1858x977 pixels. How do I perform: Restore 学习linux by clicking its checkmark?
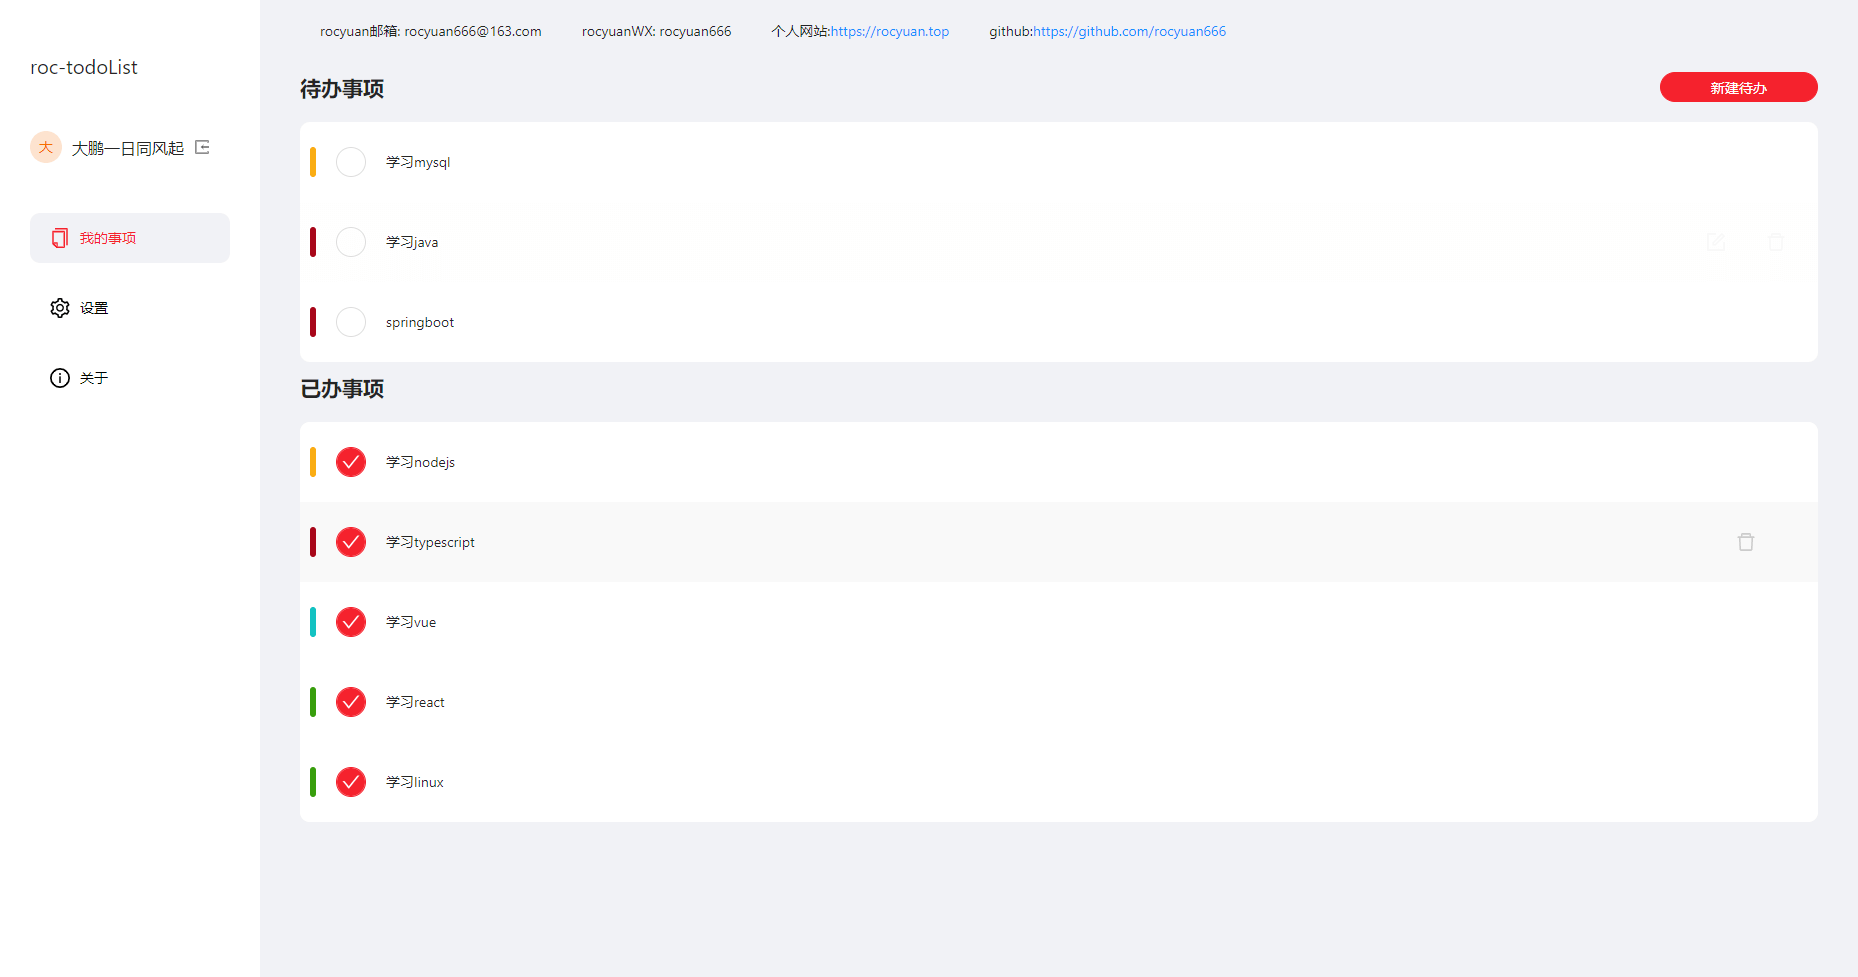point(351,782)
